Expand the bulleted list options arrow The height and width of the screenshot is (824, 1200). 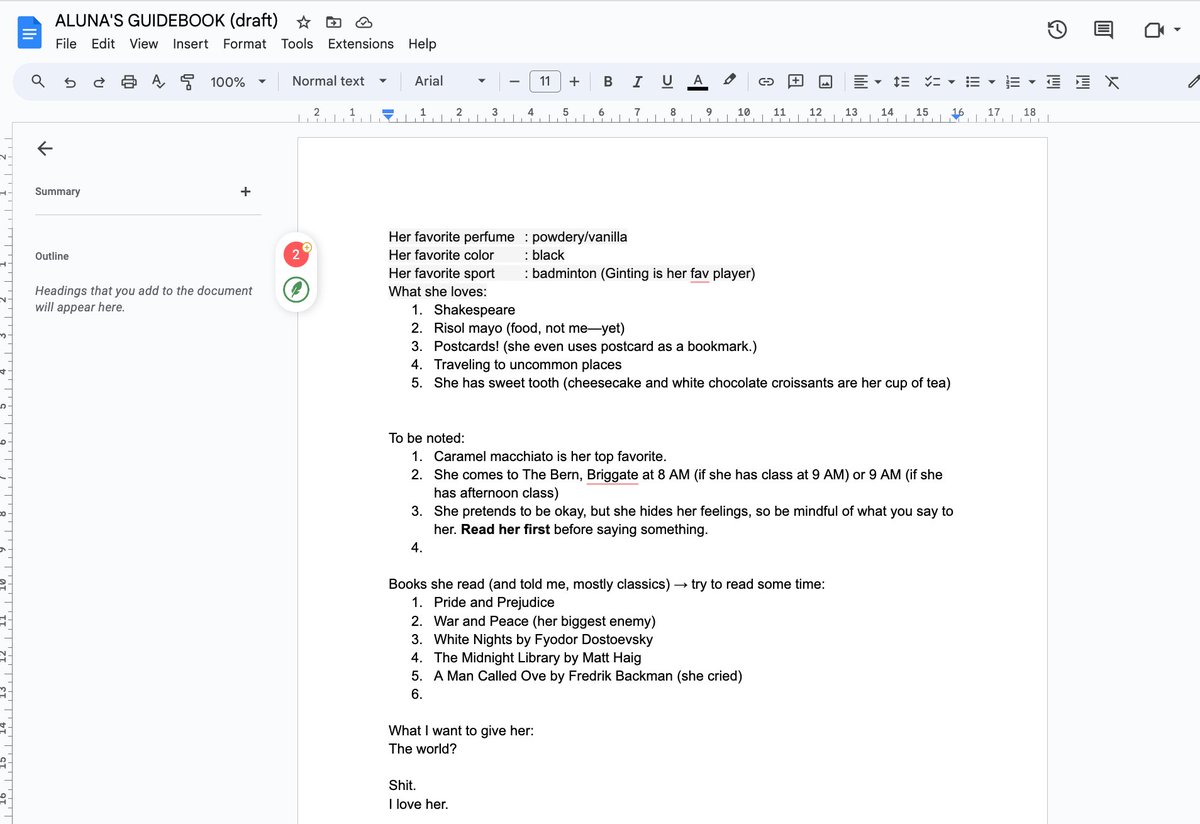tap(992, 82)
